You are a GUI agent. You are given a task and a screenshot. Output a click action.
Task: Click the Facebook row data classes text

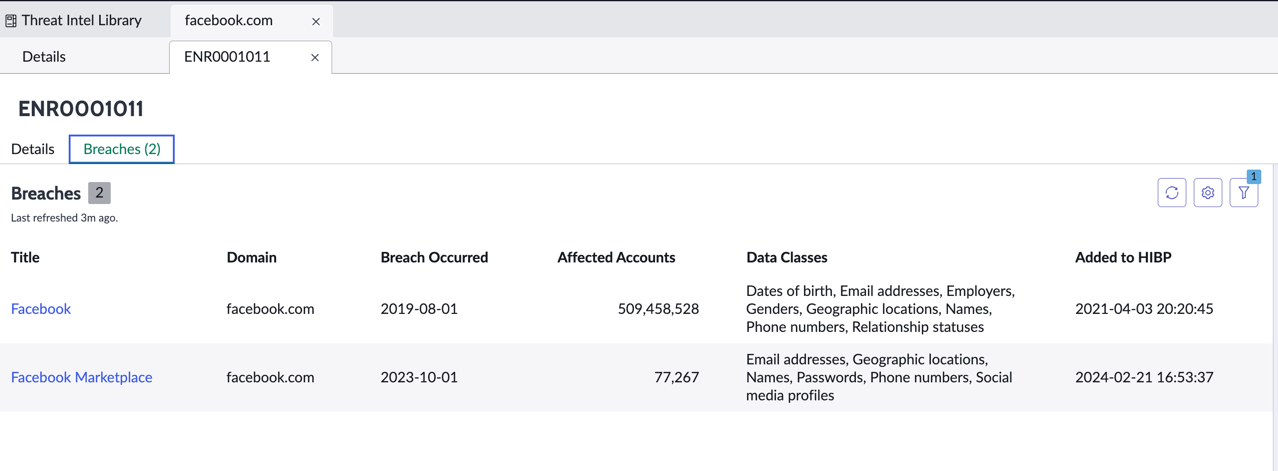(x=880, y=309)
